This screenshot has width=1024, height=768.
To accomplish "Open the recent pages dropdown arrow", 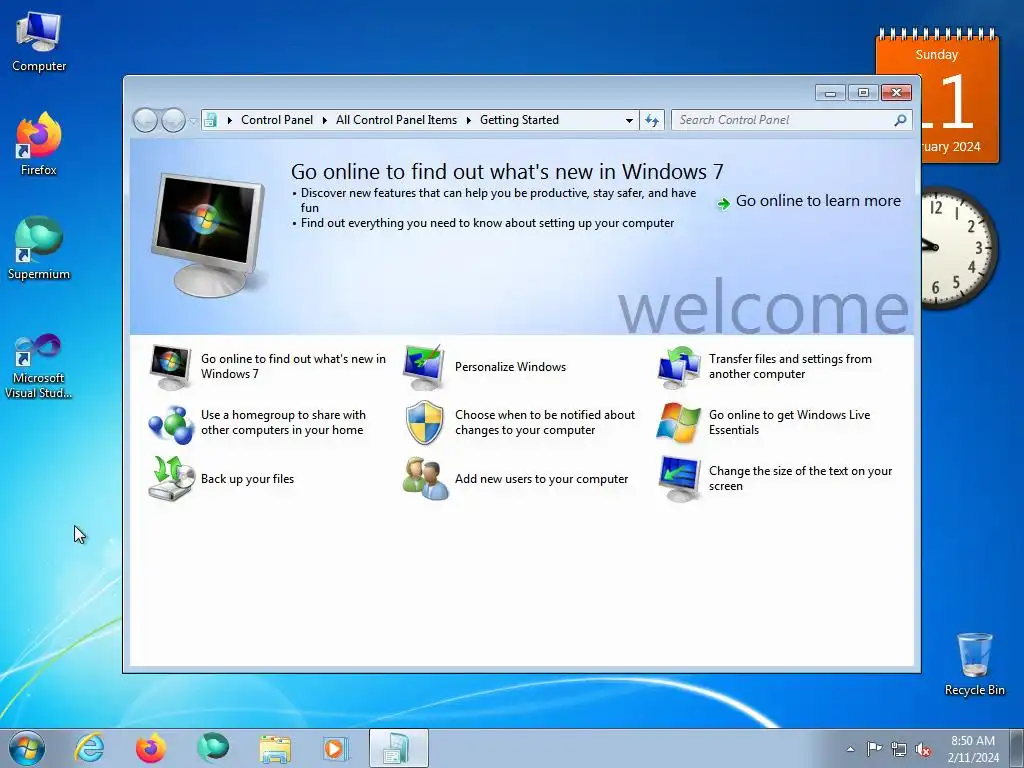I will [193, 121].
